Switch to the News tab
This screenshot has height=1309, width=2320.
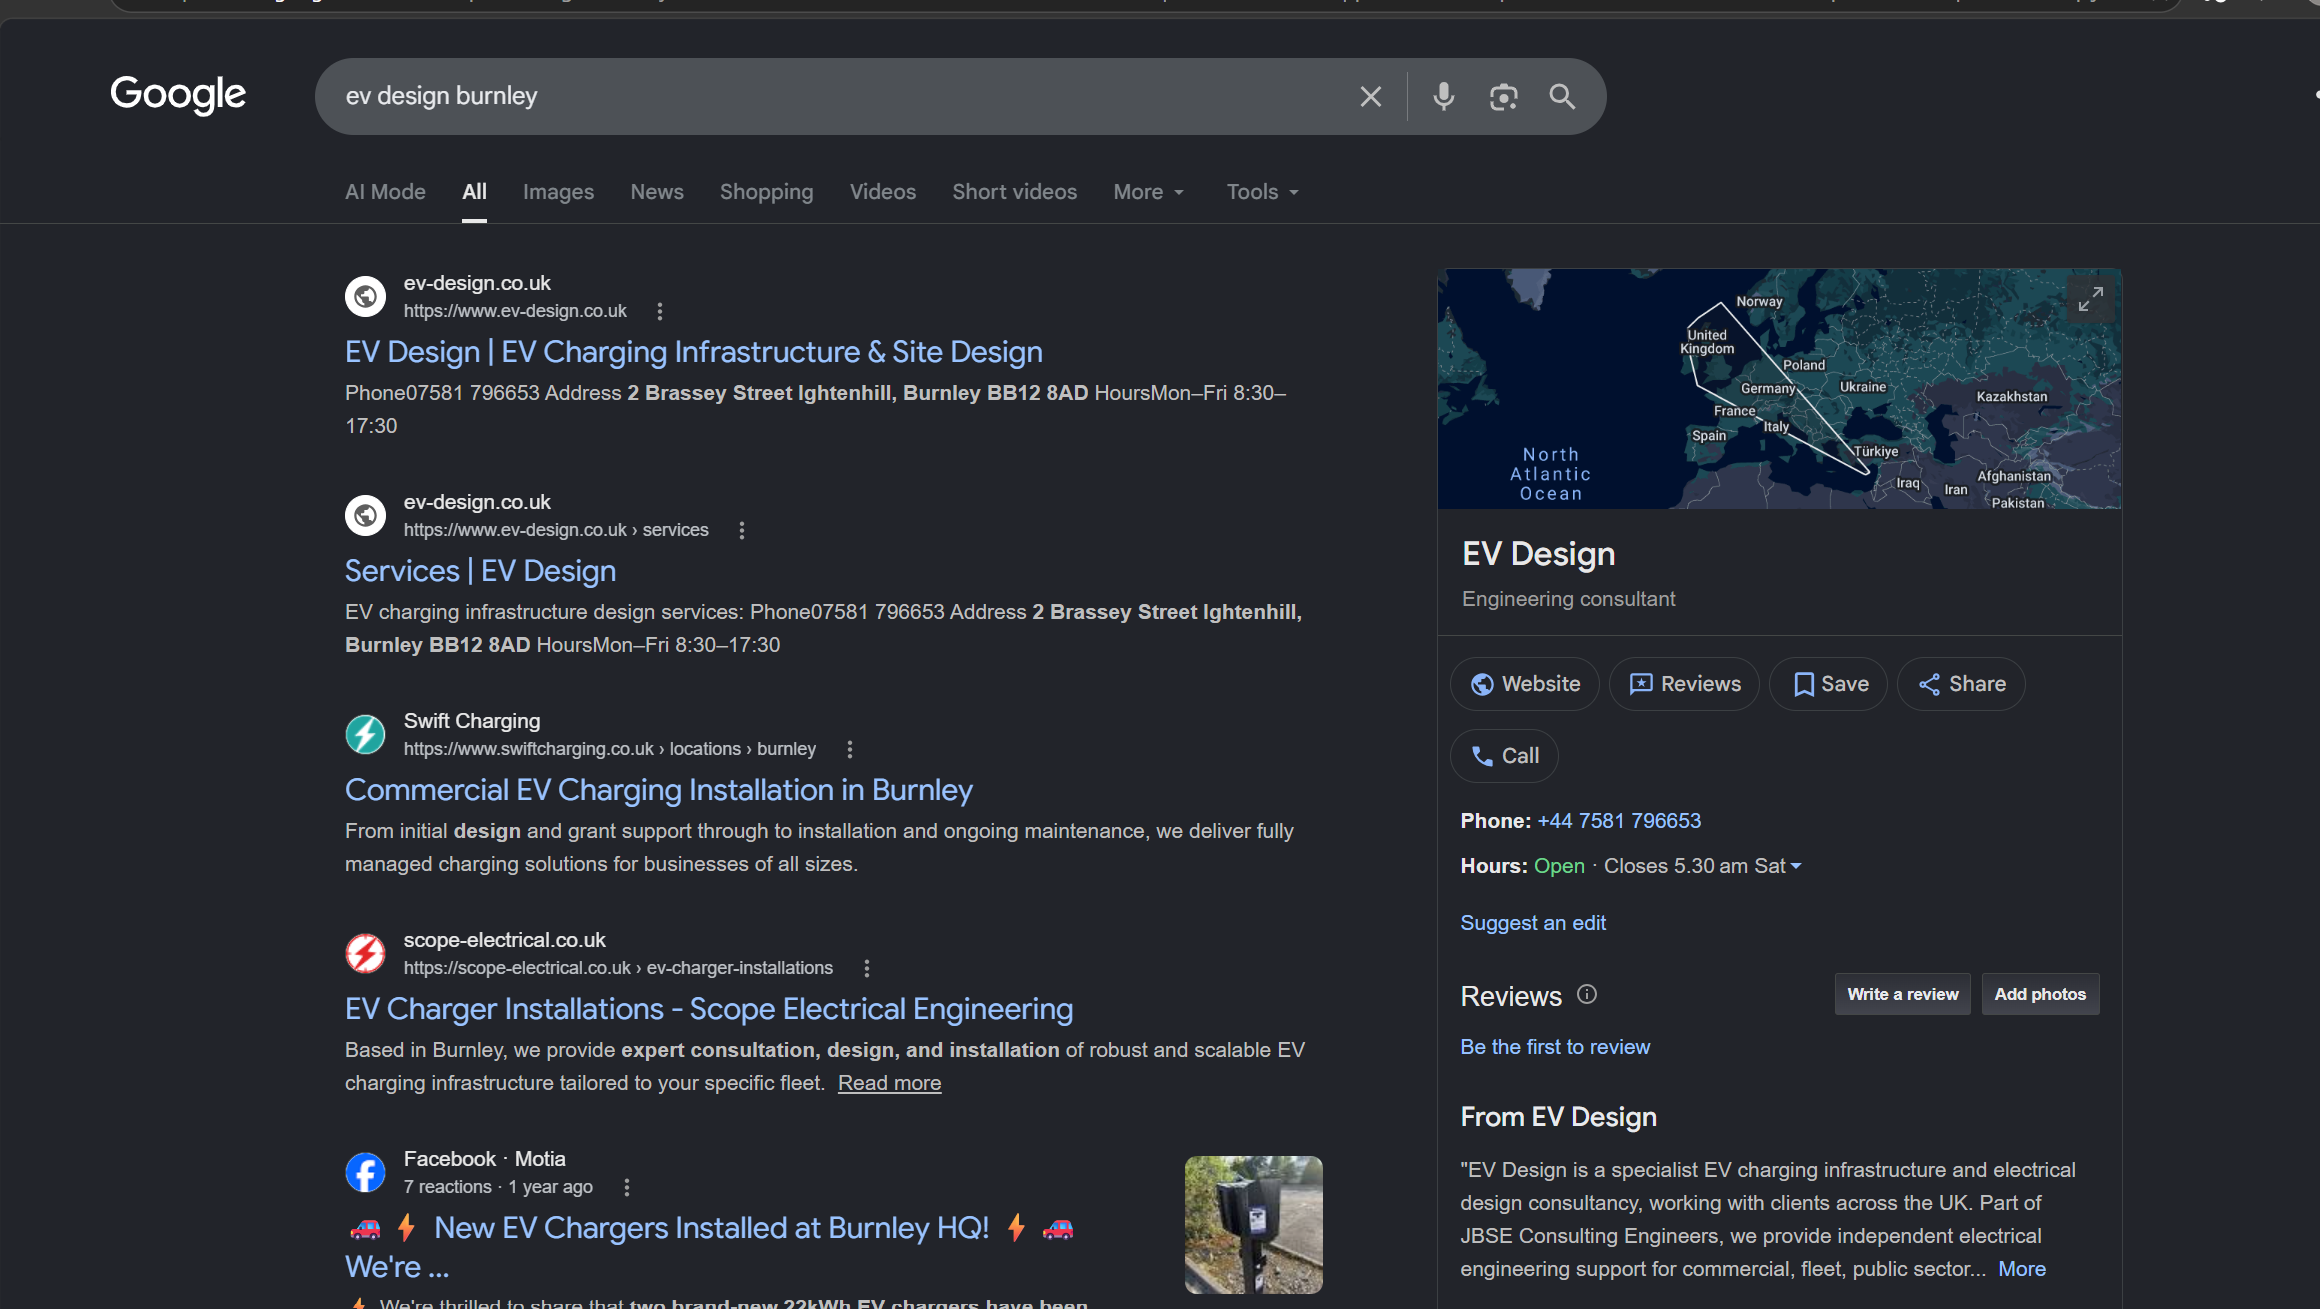[x=657, y=192]
